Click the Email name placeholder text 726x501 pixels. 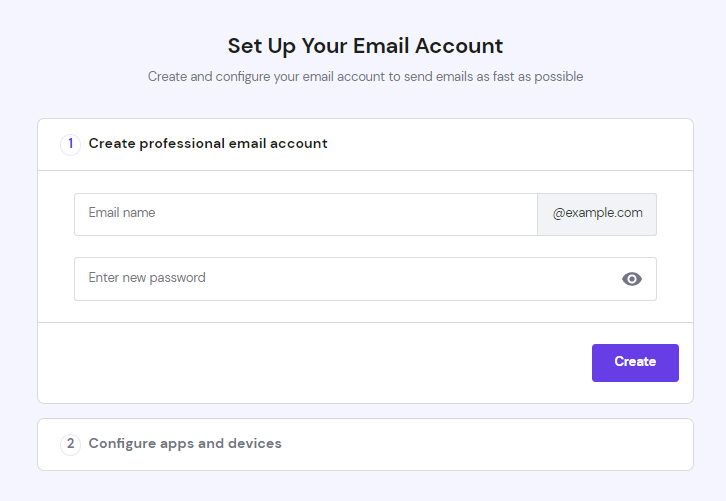click(122, 213)
